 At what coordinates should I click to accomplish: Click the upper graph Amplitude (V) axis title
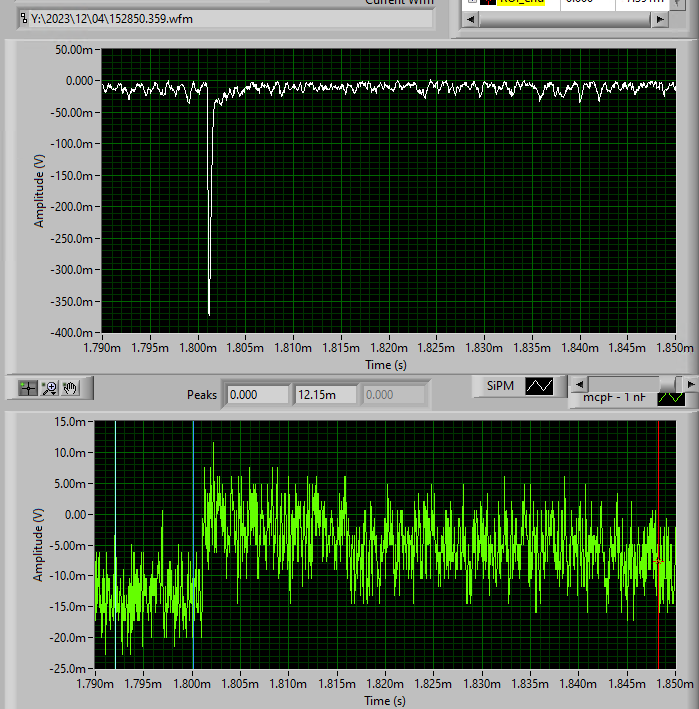point(39,191)
